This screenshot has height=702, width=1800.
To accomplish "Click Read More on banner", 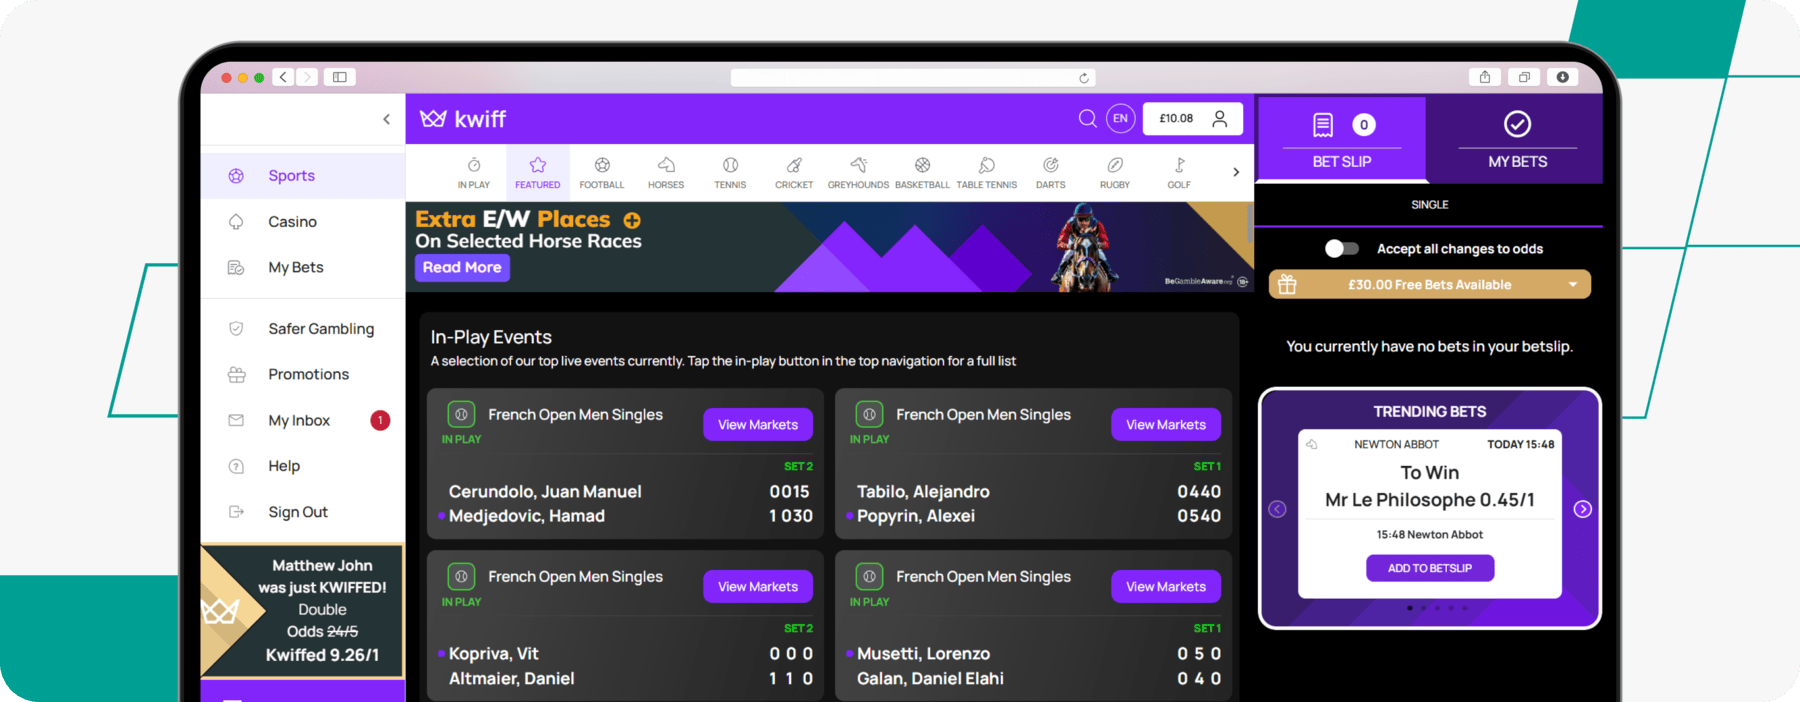I will click(462, 268).
